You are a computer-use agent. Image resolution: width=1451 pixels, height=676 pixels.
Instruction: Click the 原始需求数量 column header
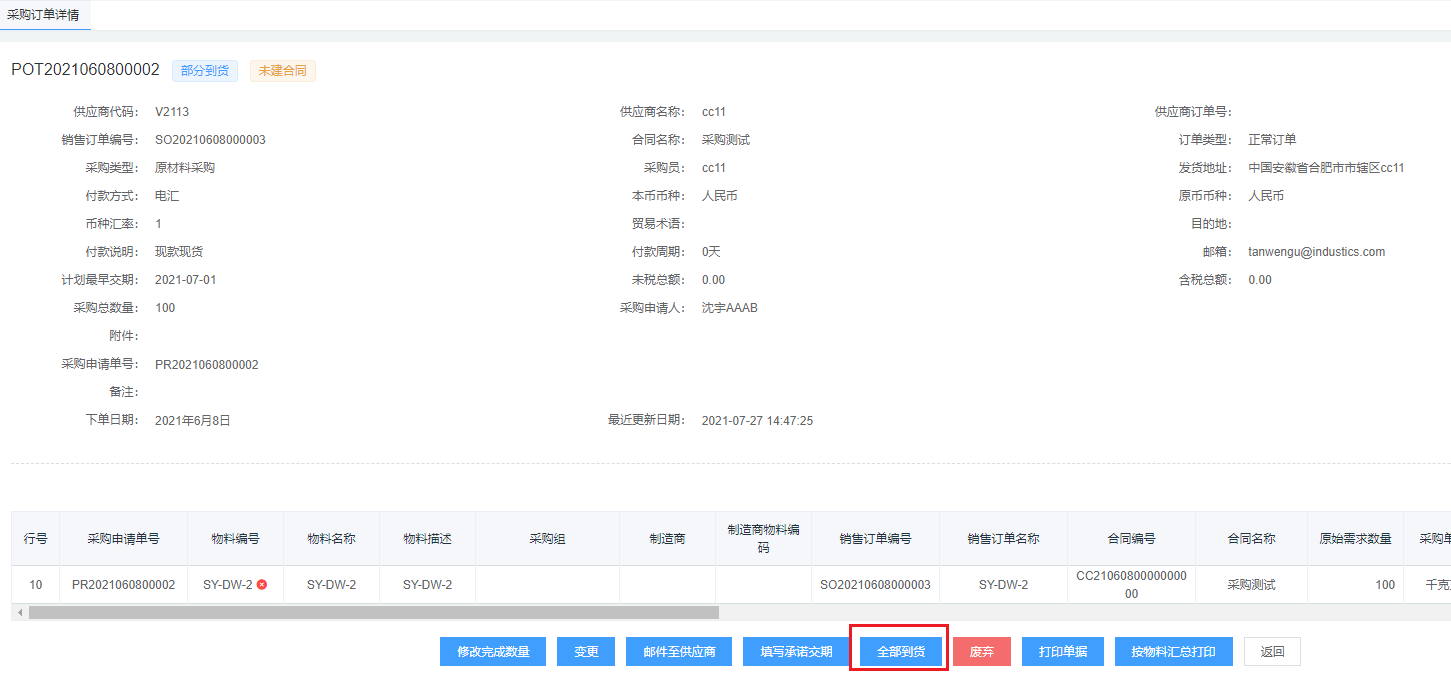[1354, 539]
